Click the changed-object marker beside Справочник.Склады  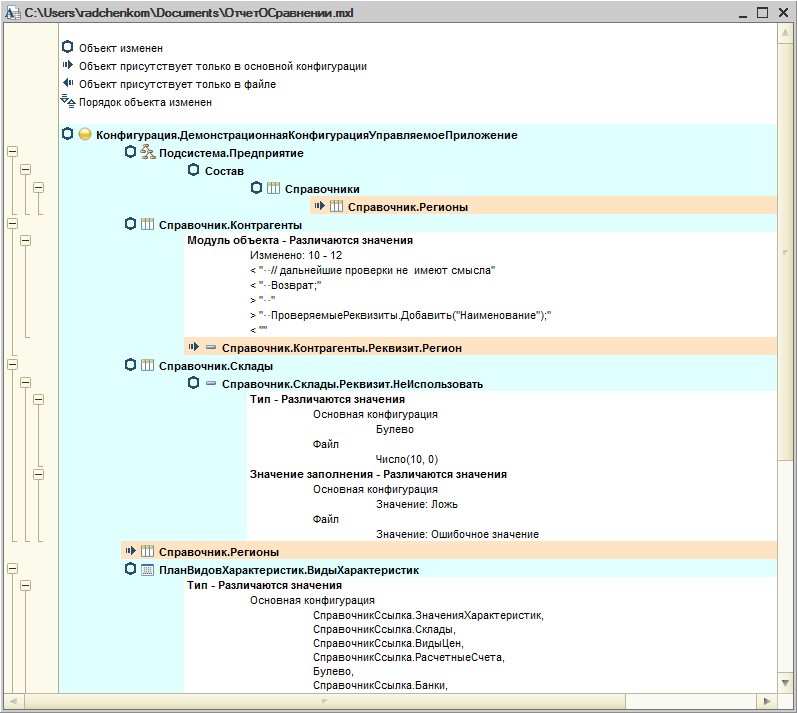point(131,365)
